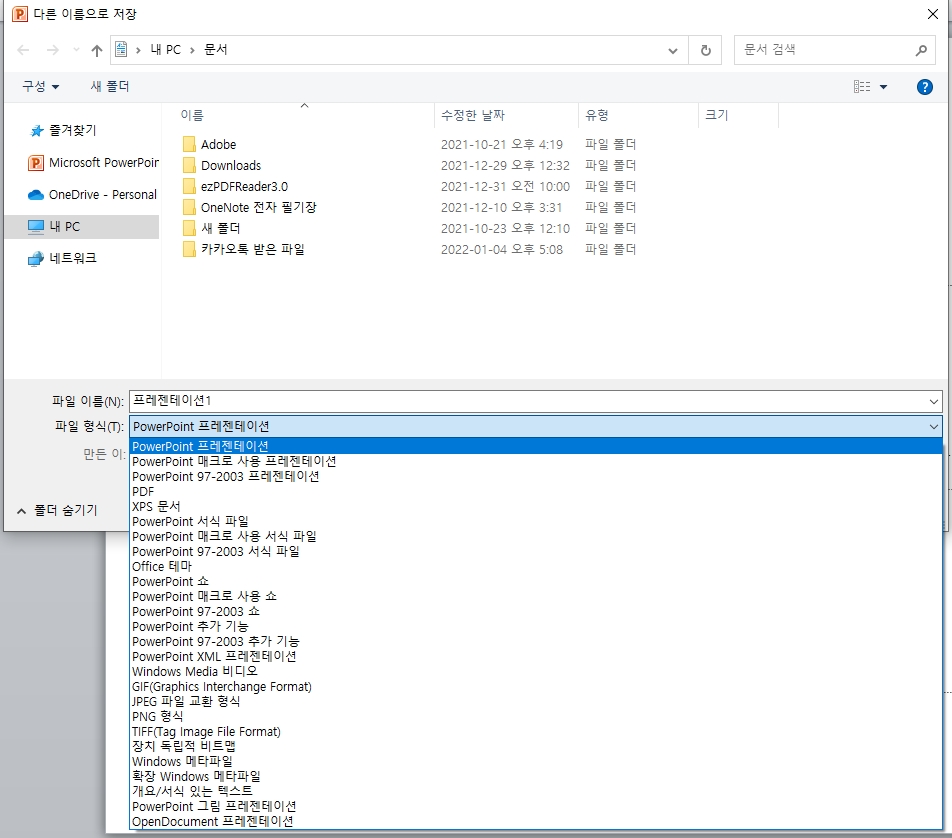Choose PowerPoint XML 프레젠테이션 format
This screenshot has height=838, width=952.
point(536,656)
